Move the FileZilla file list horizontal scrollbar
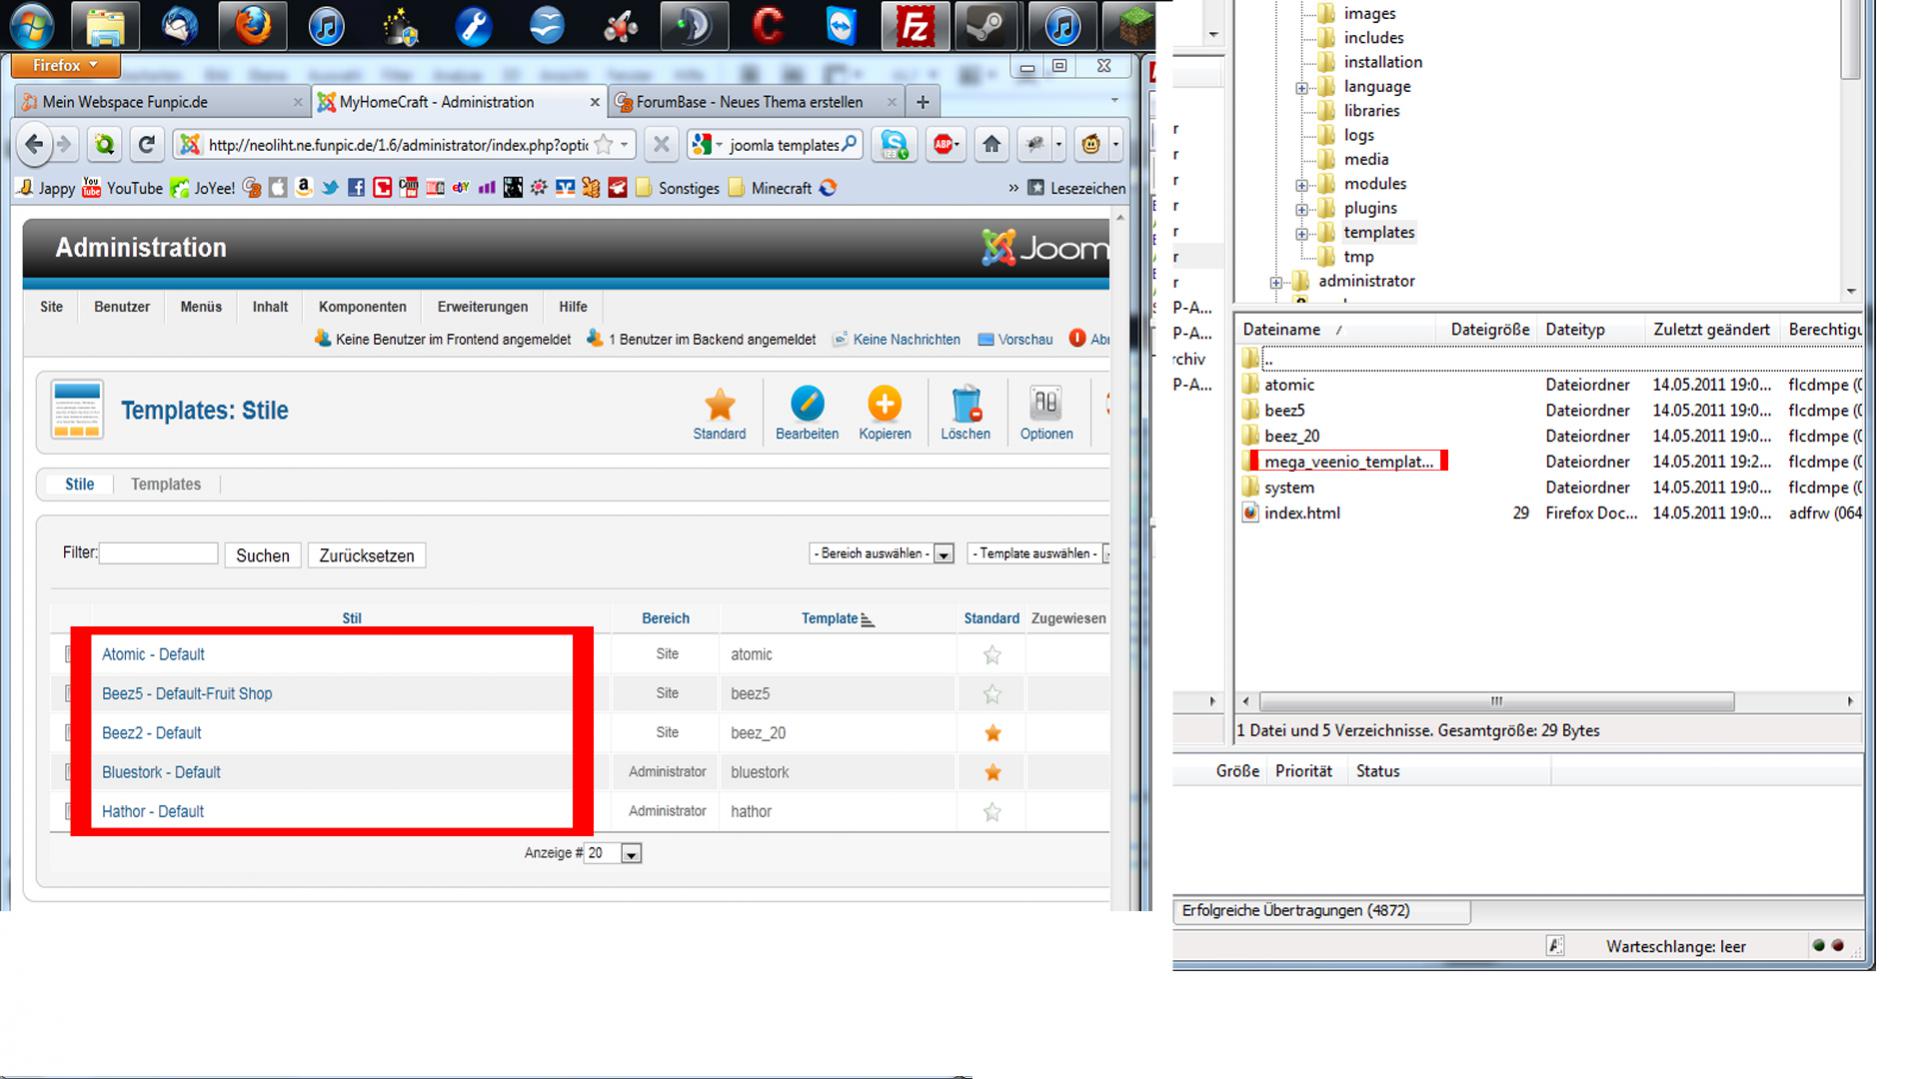 pyautogui.click(x=1496, y=702)
